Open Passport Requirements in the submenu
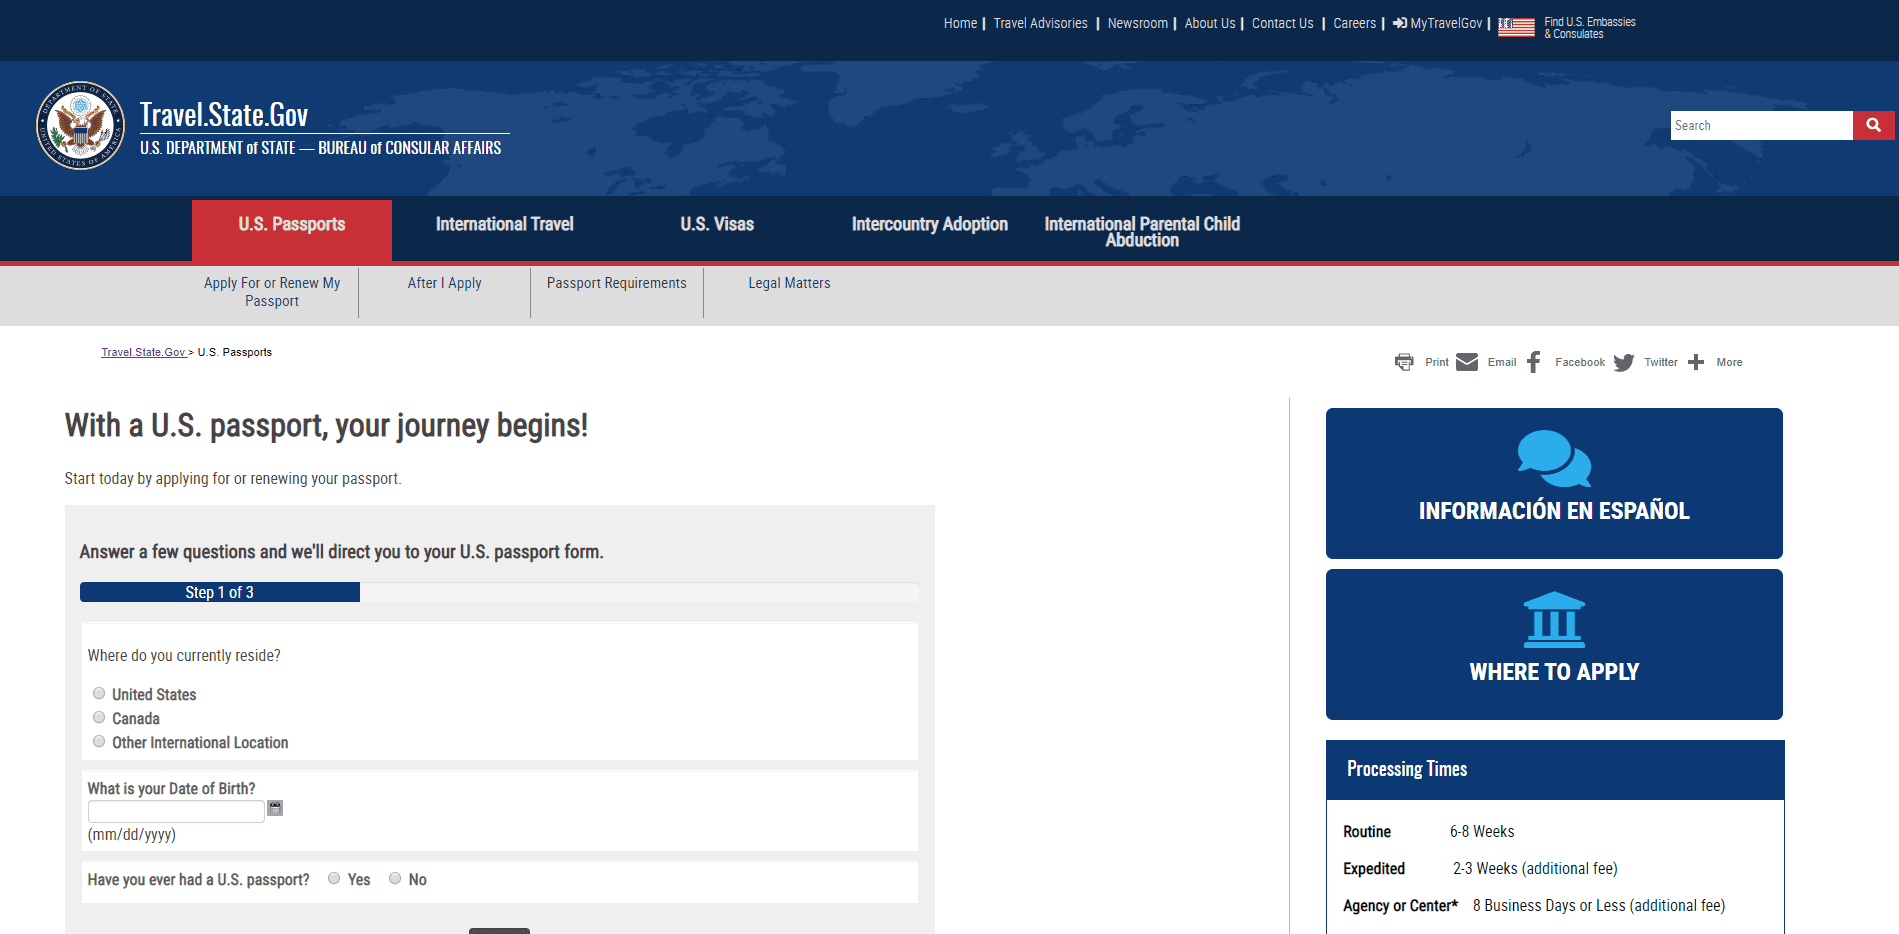Image resolution: width=1899 pixels, height=934 pixels. (615, 283)
